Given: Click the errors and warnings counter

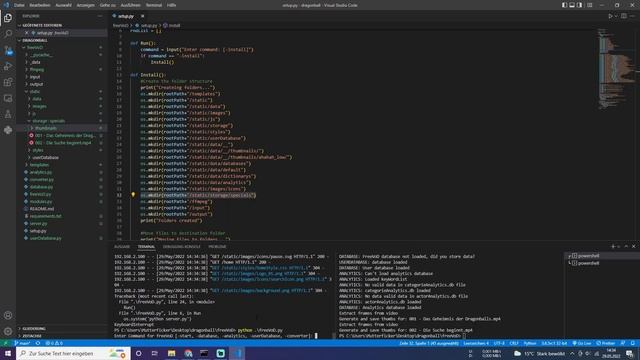Looking at the screenshot, I should [54, 343].
